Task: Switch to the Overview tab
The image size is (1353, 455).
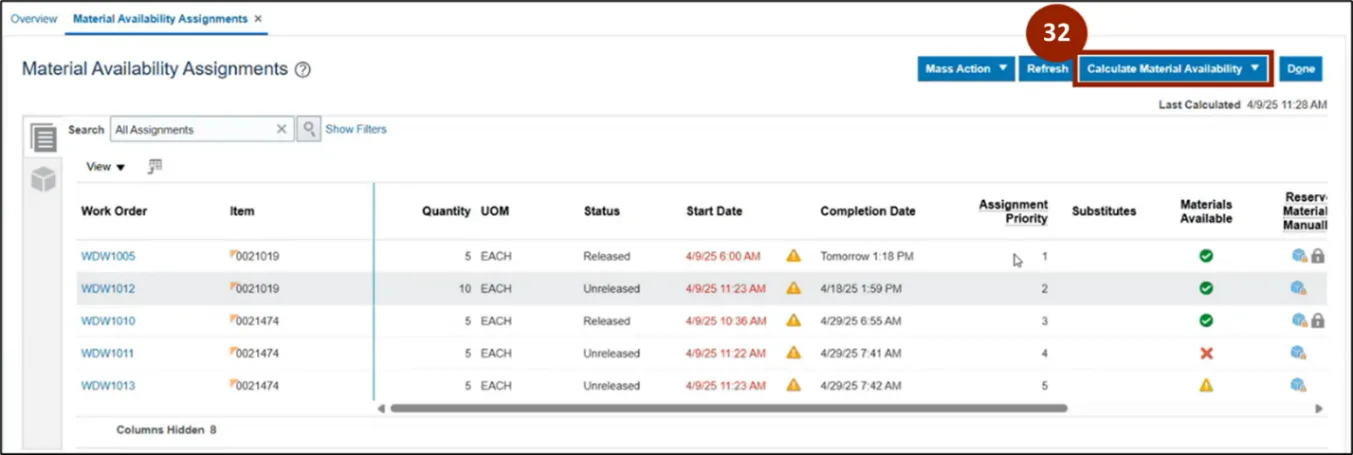Action: tap(33, 19)
